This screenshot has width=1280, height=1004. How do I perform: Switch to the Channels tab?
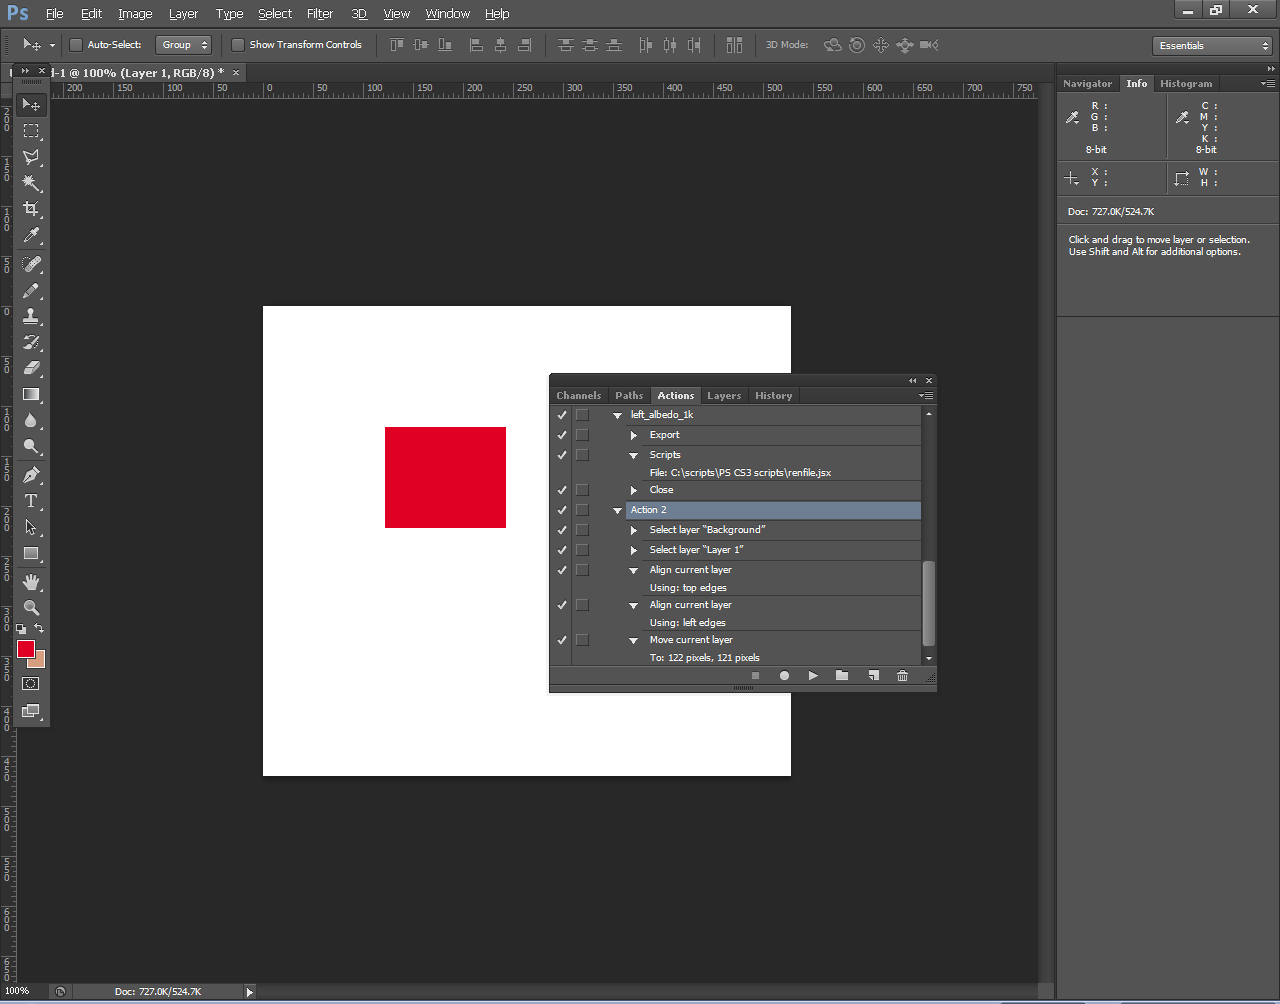click(x=579, y=396)
